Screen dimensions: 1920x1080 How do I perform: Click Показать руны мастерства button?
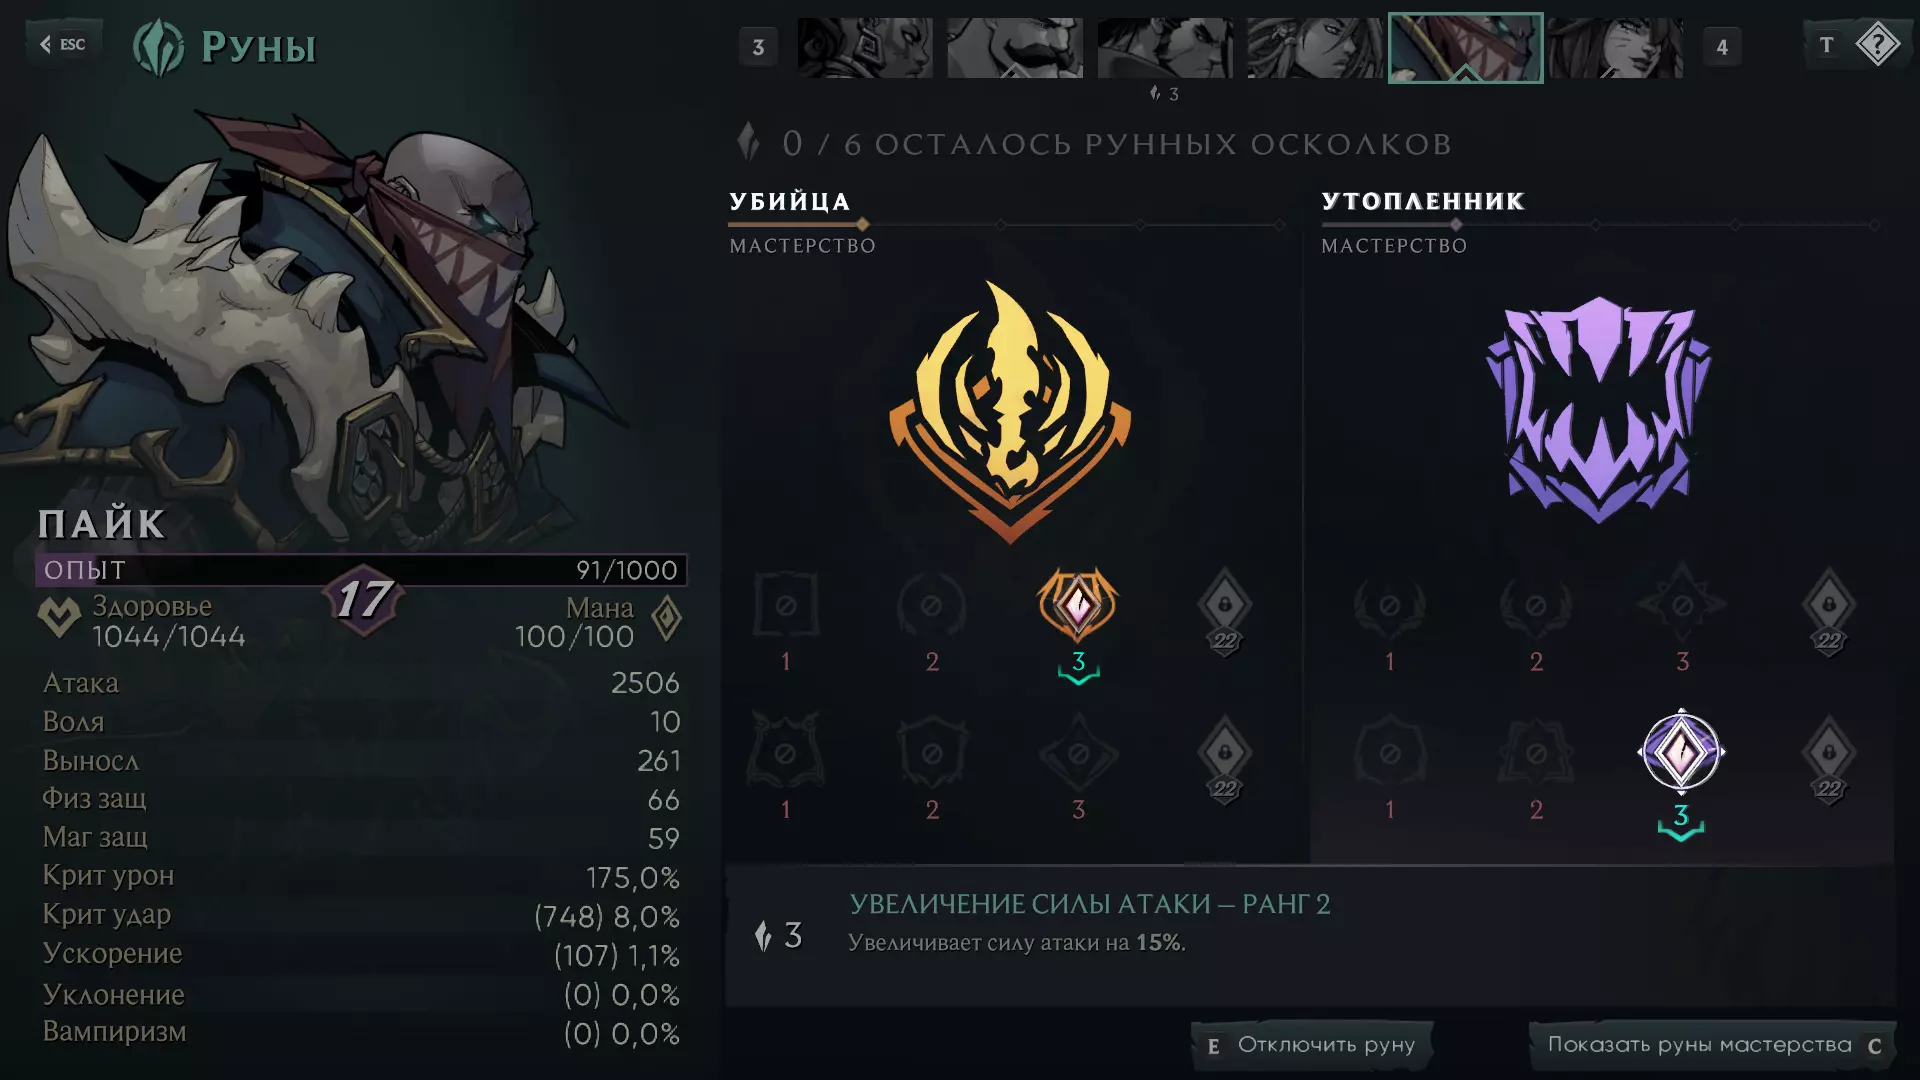click(1713, 1045)
